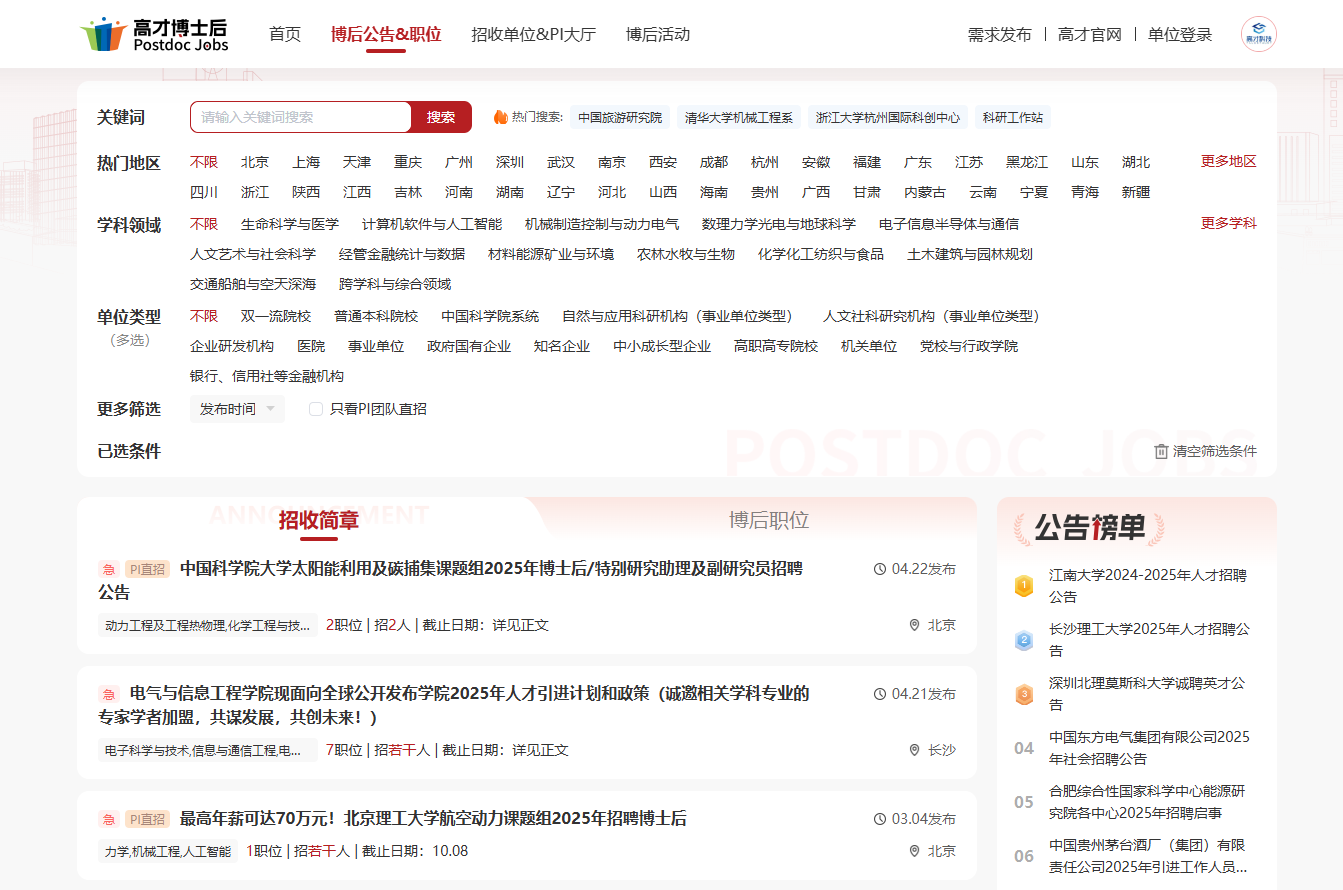Click the trash icon for 清空筛选条件
This screenshot has height=890, width=1343.
click(1160, 451)
